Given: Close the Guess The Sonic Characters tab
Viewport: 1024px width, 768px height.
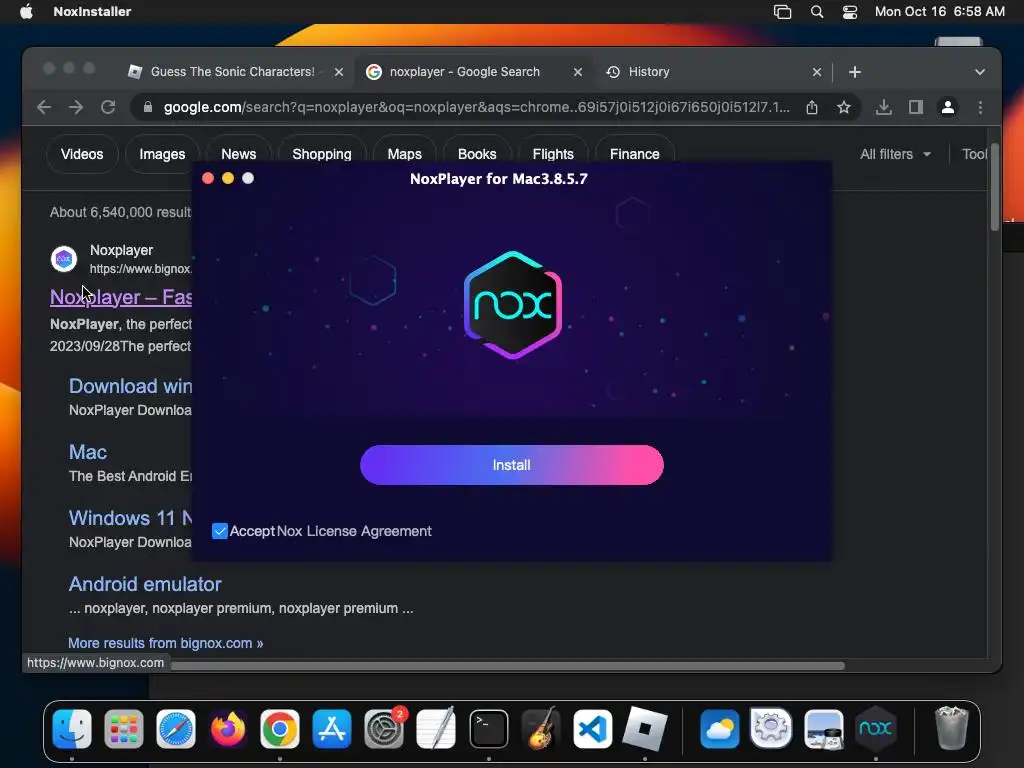Looking at the screenshot, I should (339, 72).
